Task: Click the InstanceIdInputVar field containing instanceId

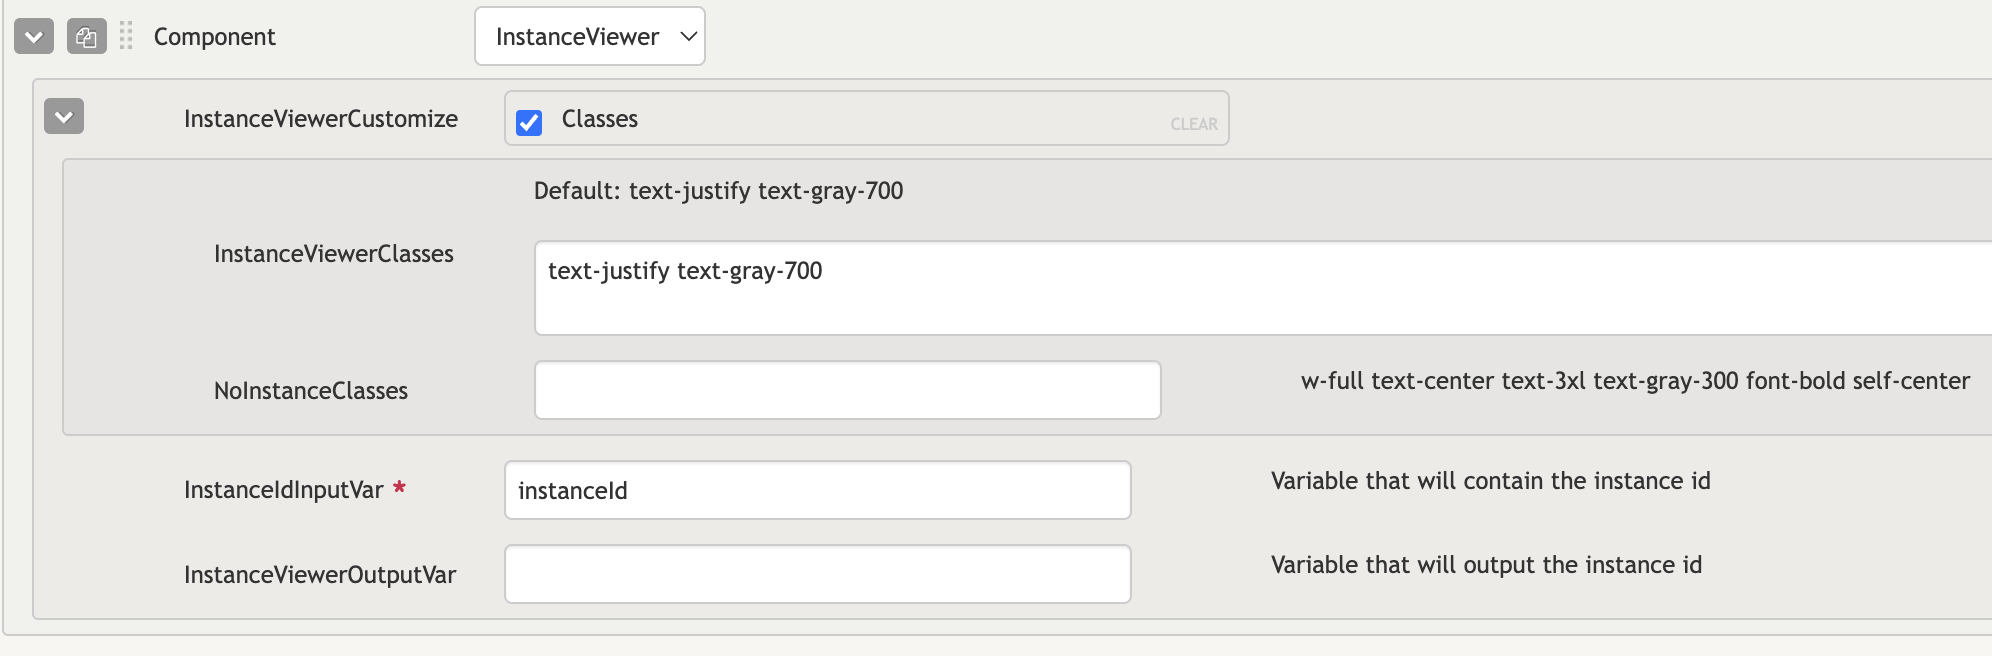Action: click(817, 490)
